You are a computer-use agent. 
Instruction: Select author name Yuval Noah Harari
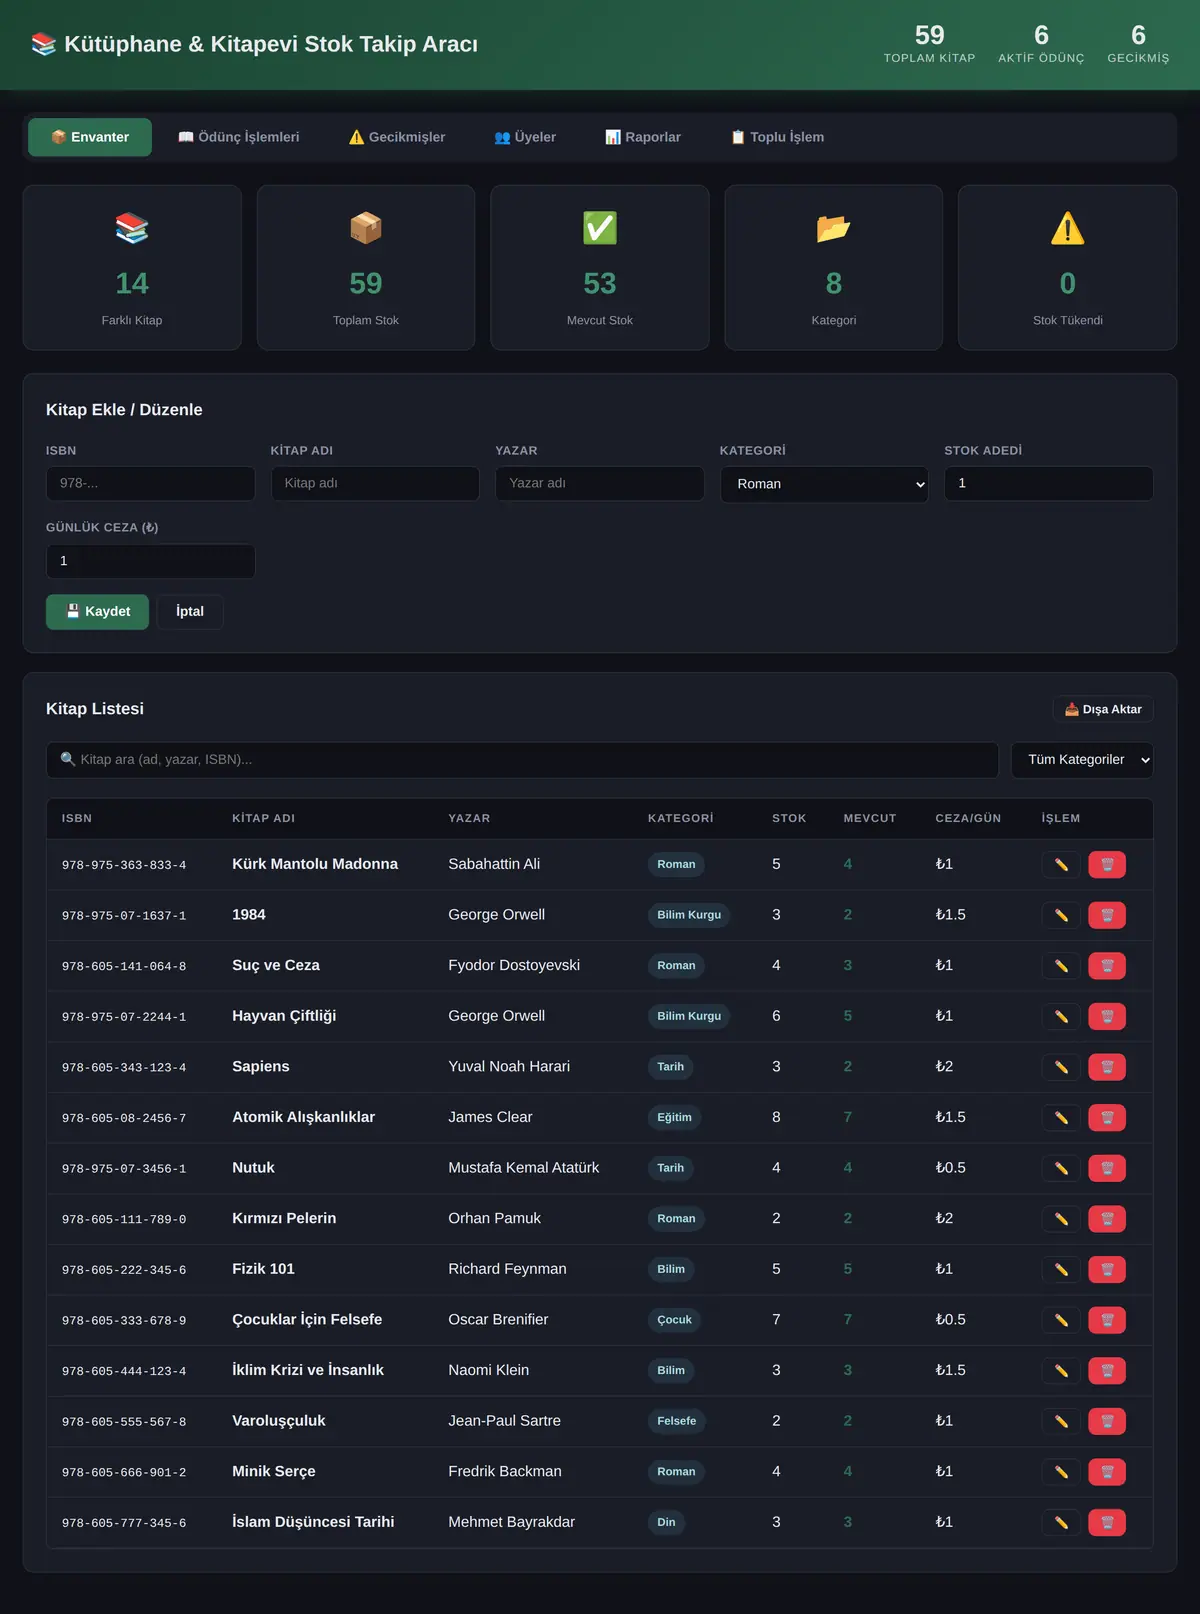click(x=509, y=1067)
